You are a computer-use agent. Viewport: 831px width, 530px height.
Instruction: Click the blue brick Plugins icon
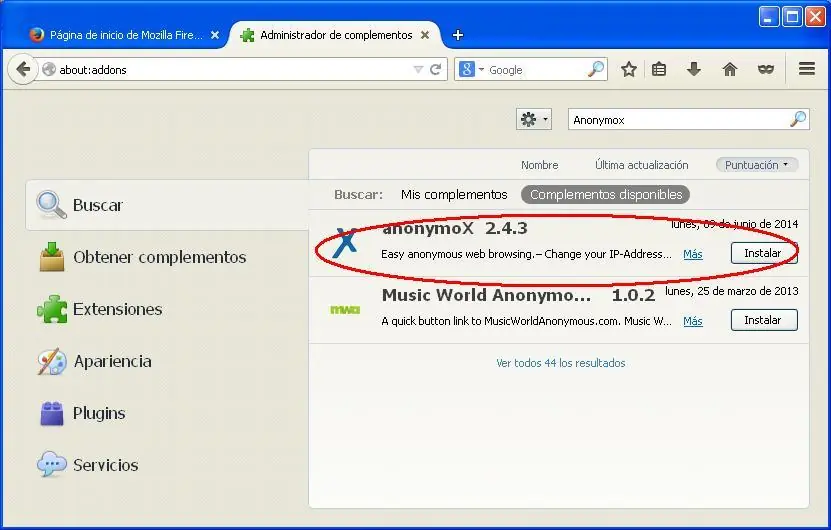click(52, 413)
